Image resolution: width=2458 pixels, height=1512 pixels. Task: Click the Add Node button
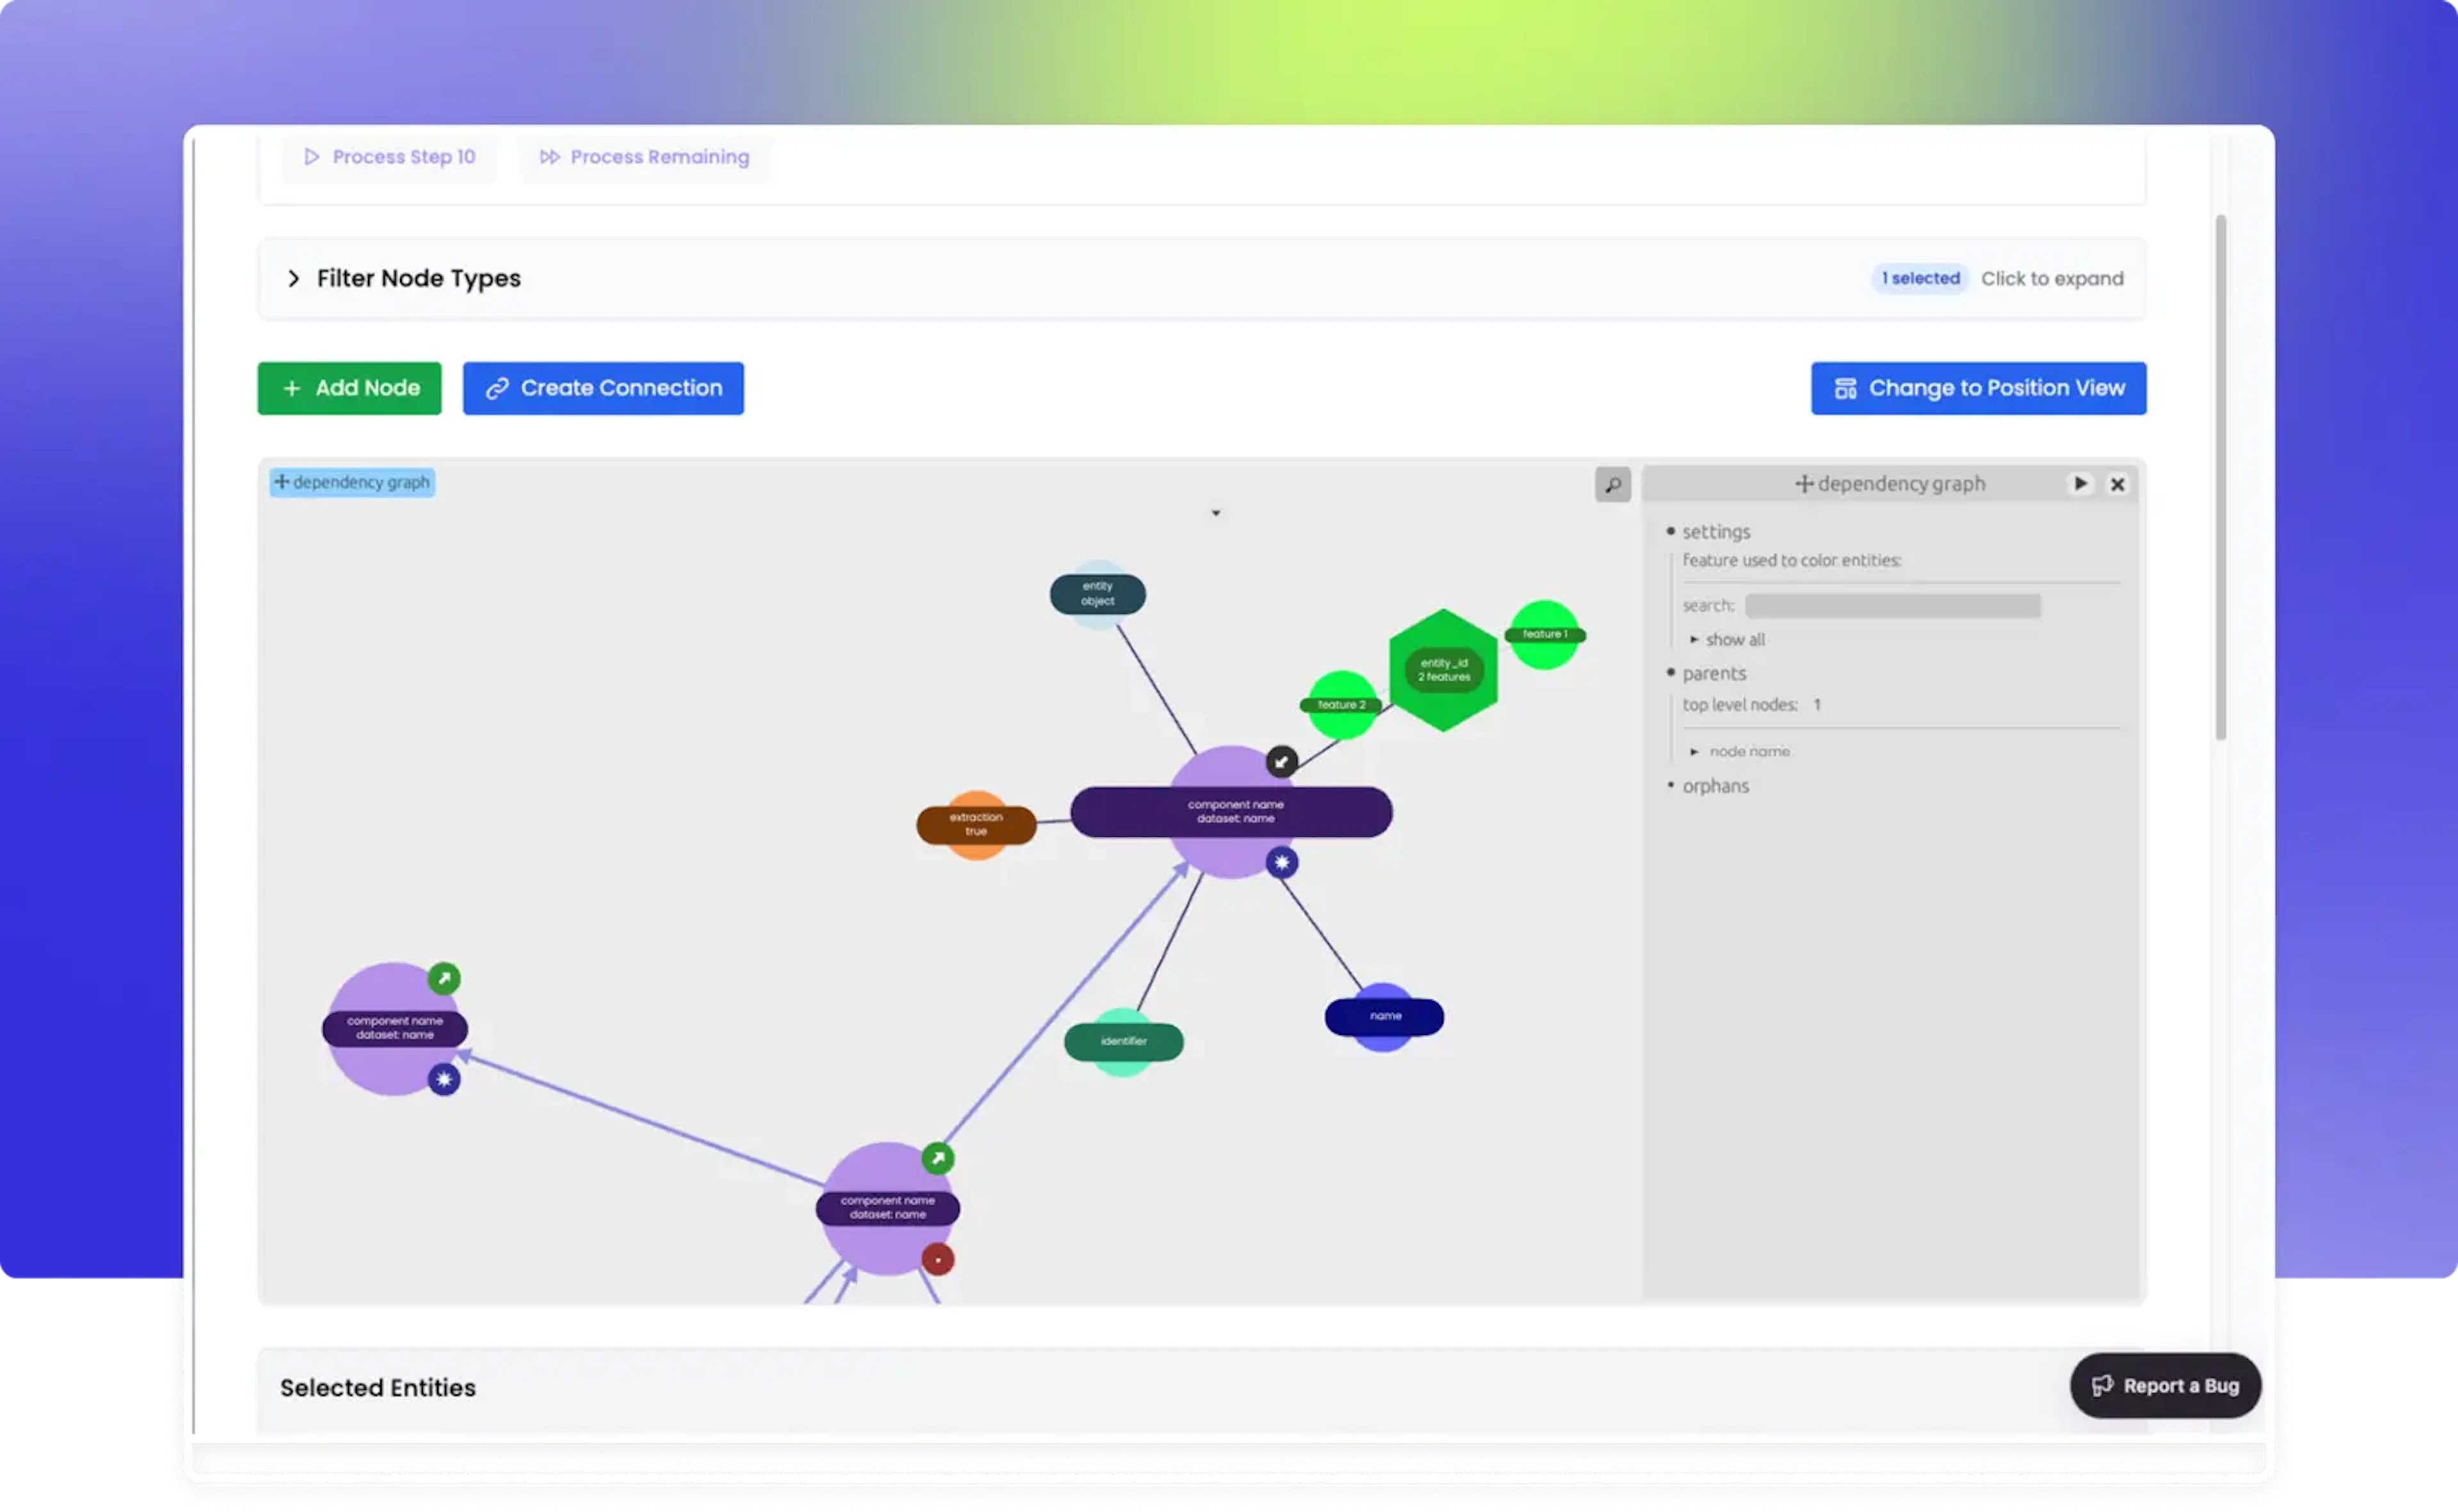pos(349,388)
